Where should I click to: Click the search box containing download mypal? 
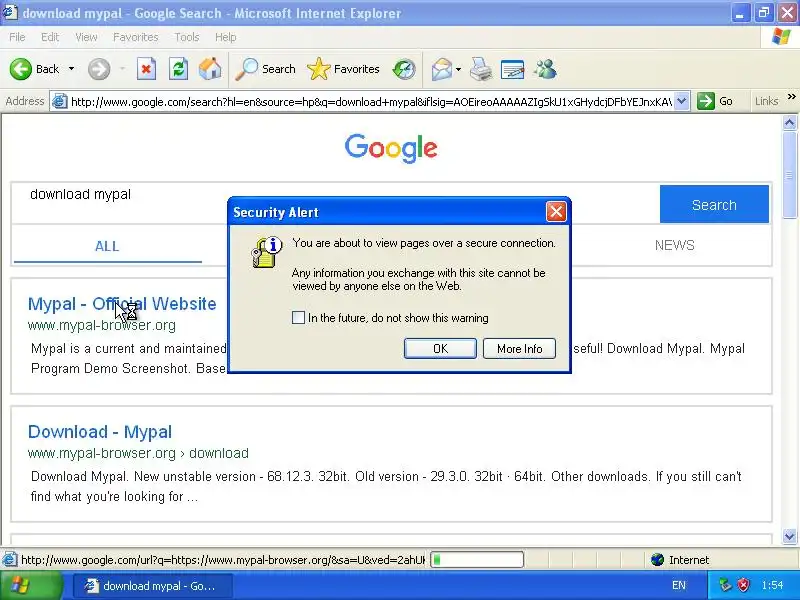[x=335, y=204]
